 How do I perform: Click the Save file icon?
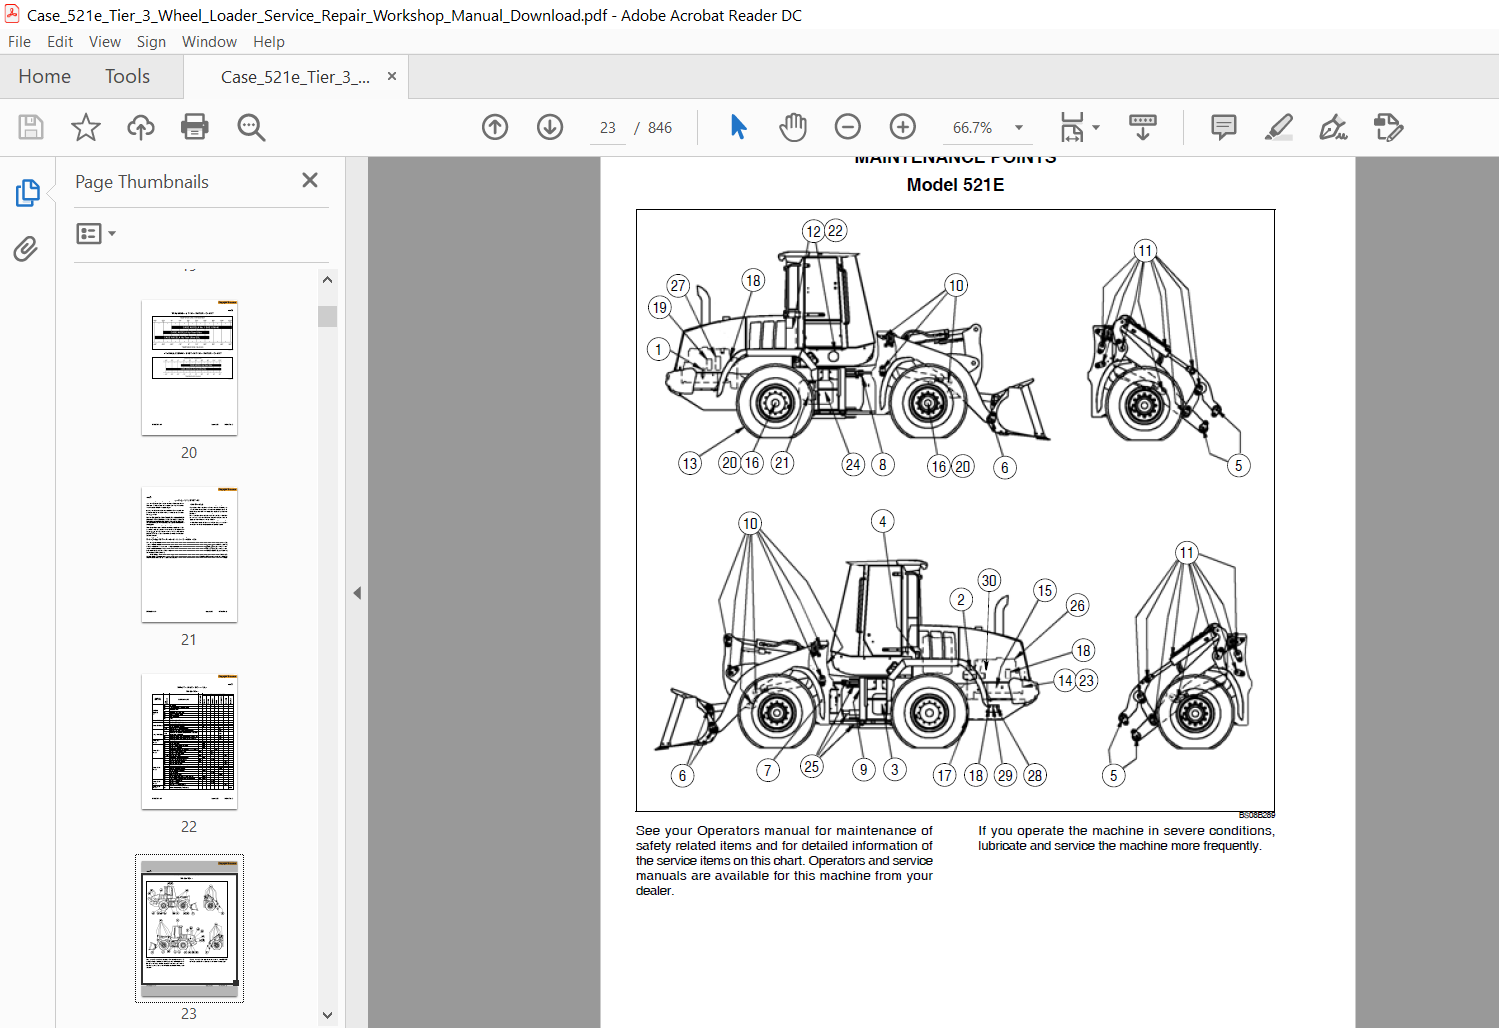(x=31, y=127)
